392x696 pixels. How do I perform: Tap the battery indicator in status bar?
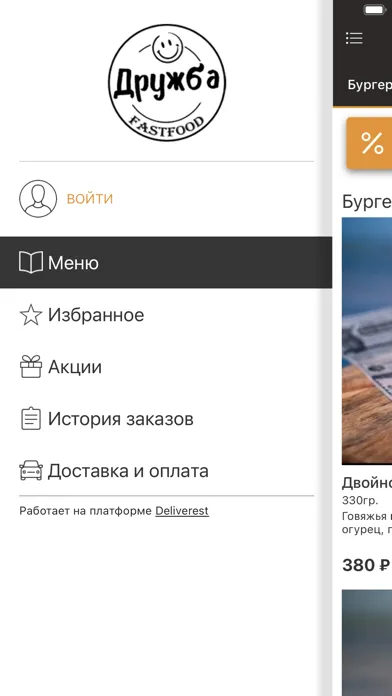tap(375, 10)
